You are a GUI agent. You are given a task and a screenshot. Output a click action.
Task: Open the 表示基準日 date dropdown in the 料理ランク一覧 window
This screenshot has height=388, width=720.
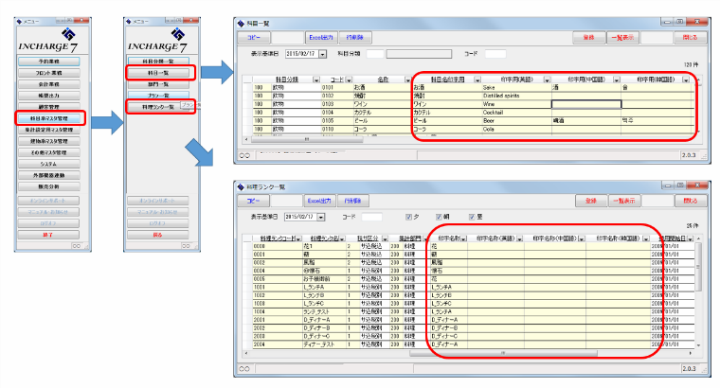(x=321, y=217)
